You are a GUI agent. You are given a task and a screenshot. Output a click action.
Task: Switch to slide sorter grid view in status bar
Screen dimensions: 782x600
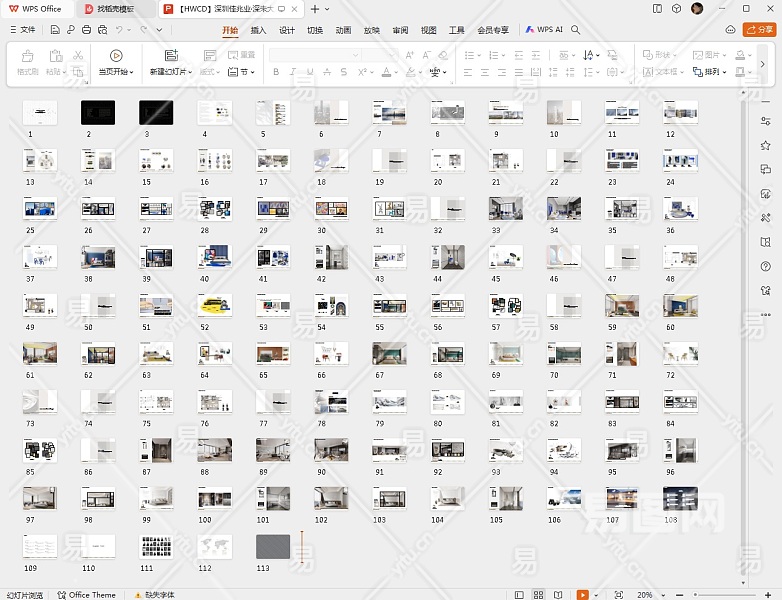538,595
